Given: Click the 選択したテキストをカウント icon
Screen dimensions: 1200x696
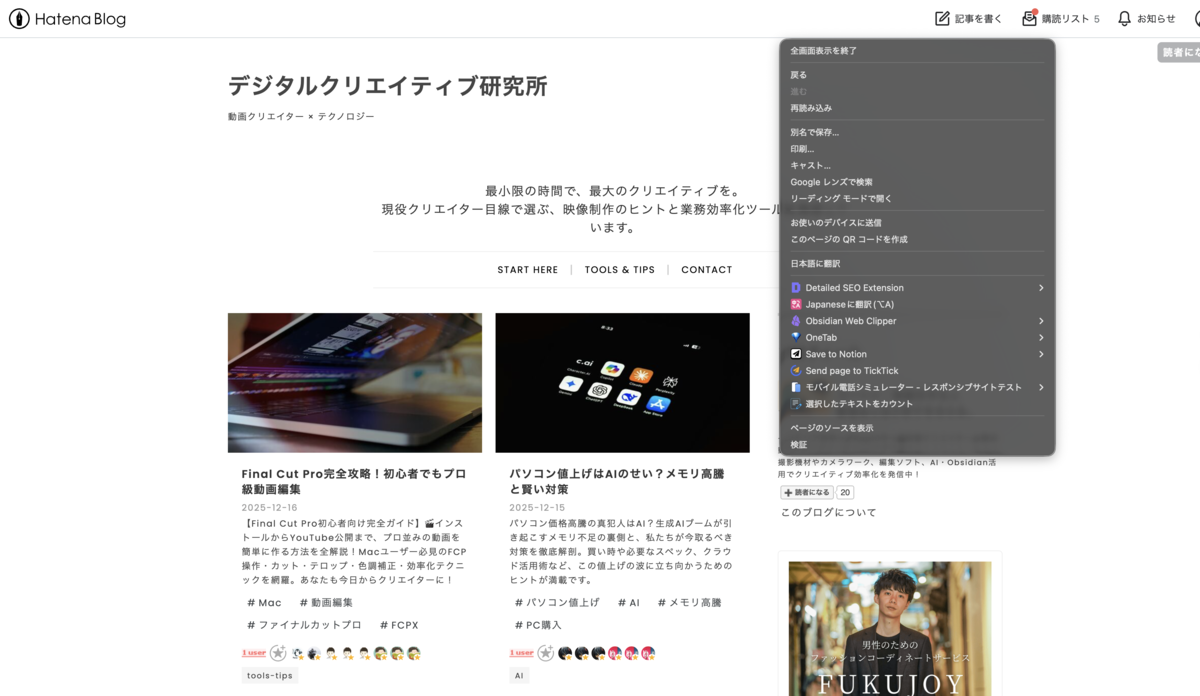Looking at the screenshot, I should (795, 403).
